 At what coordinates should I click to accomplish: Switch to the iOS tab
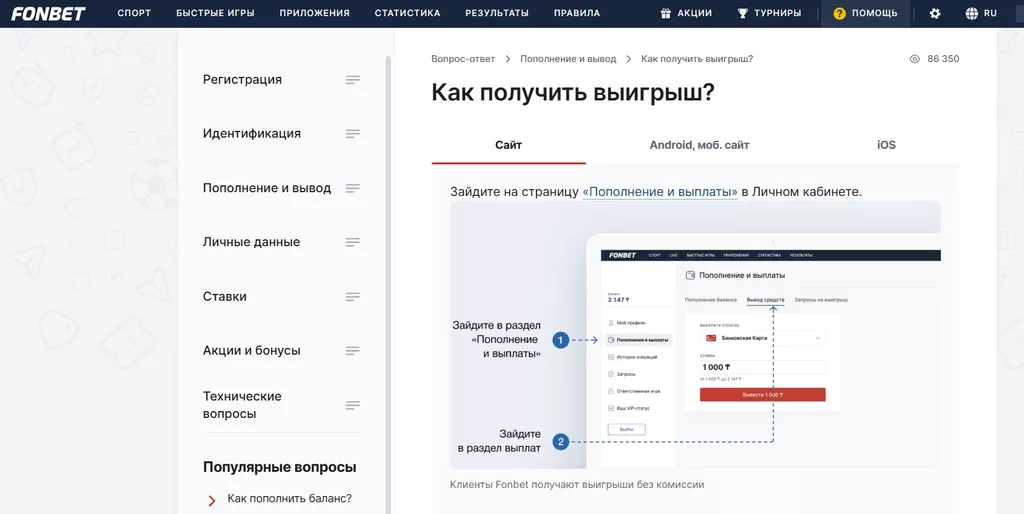(x=886, y=145)
